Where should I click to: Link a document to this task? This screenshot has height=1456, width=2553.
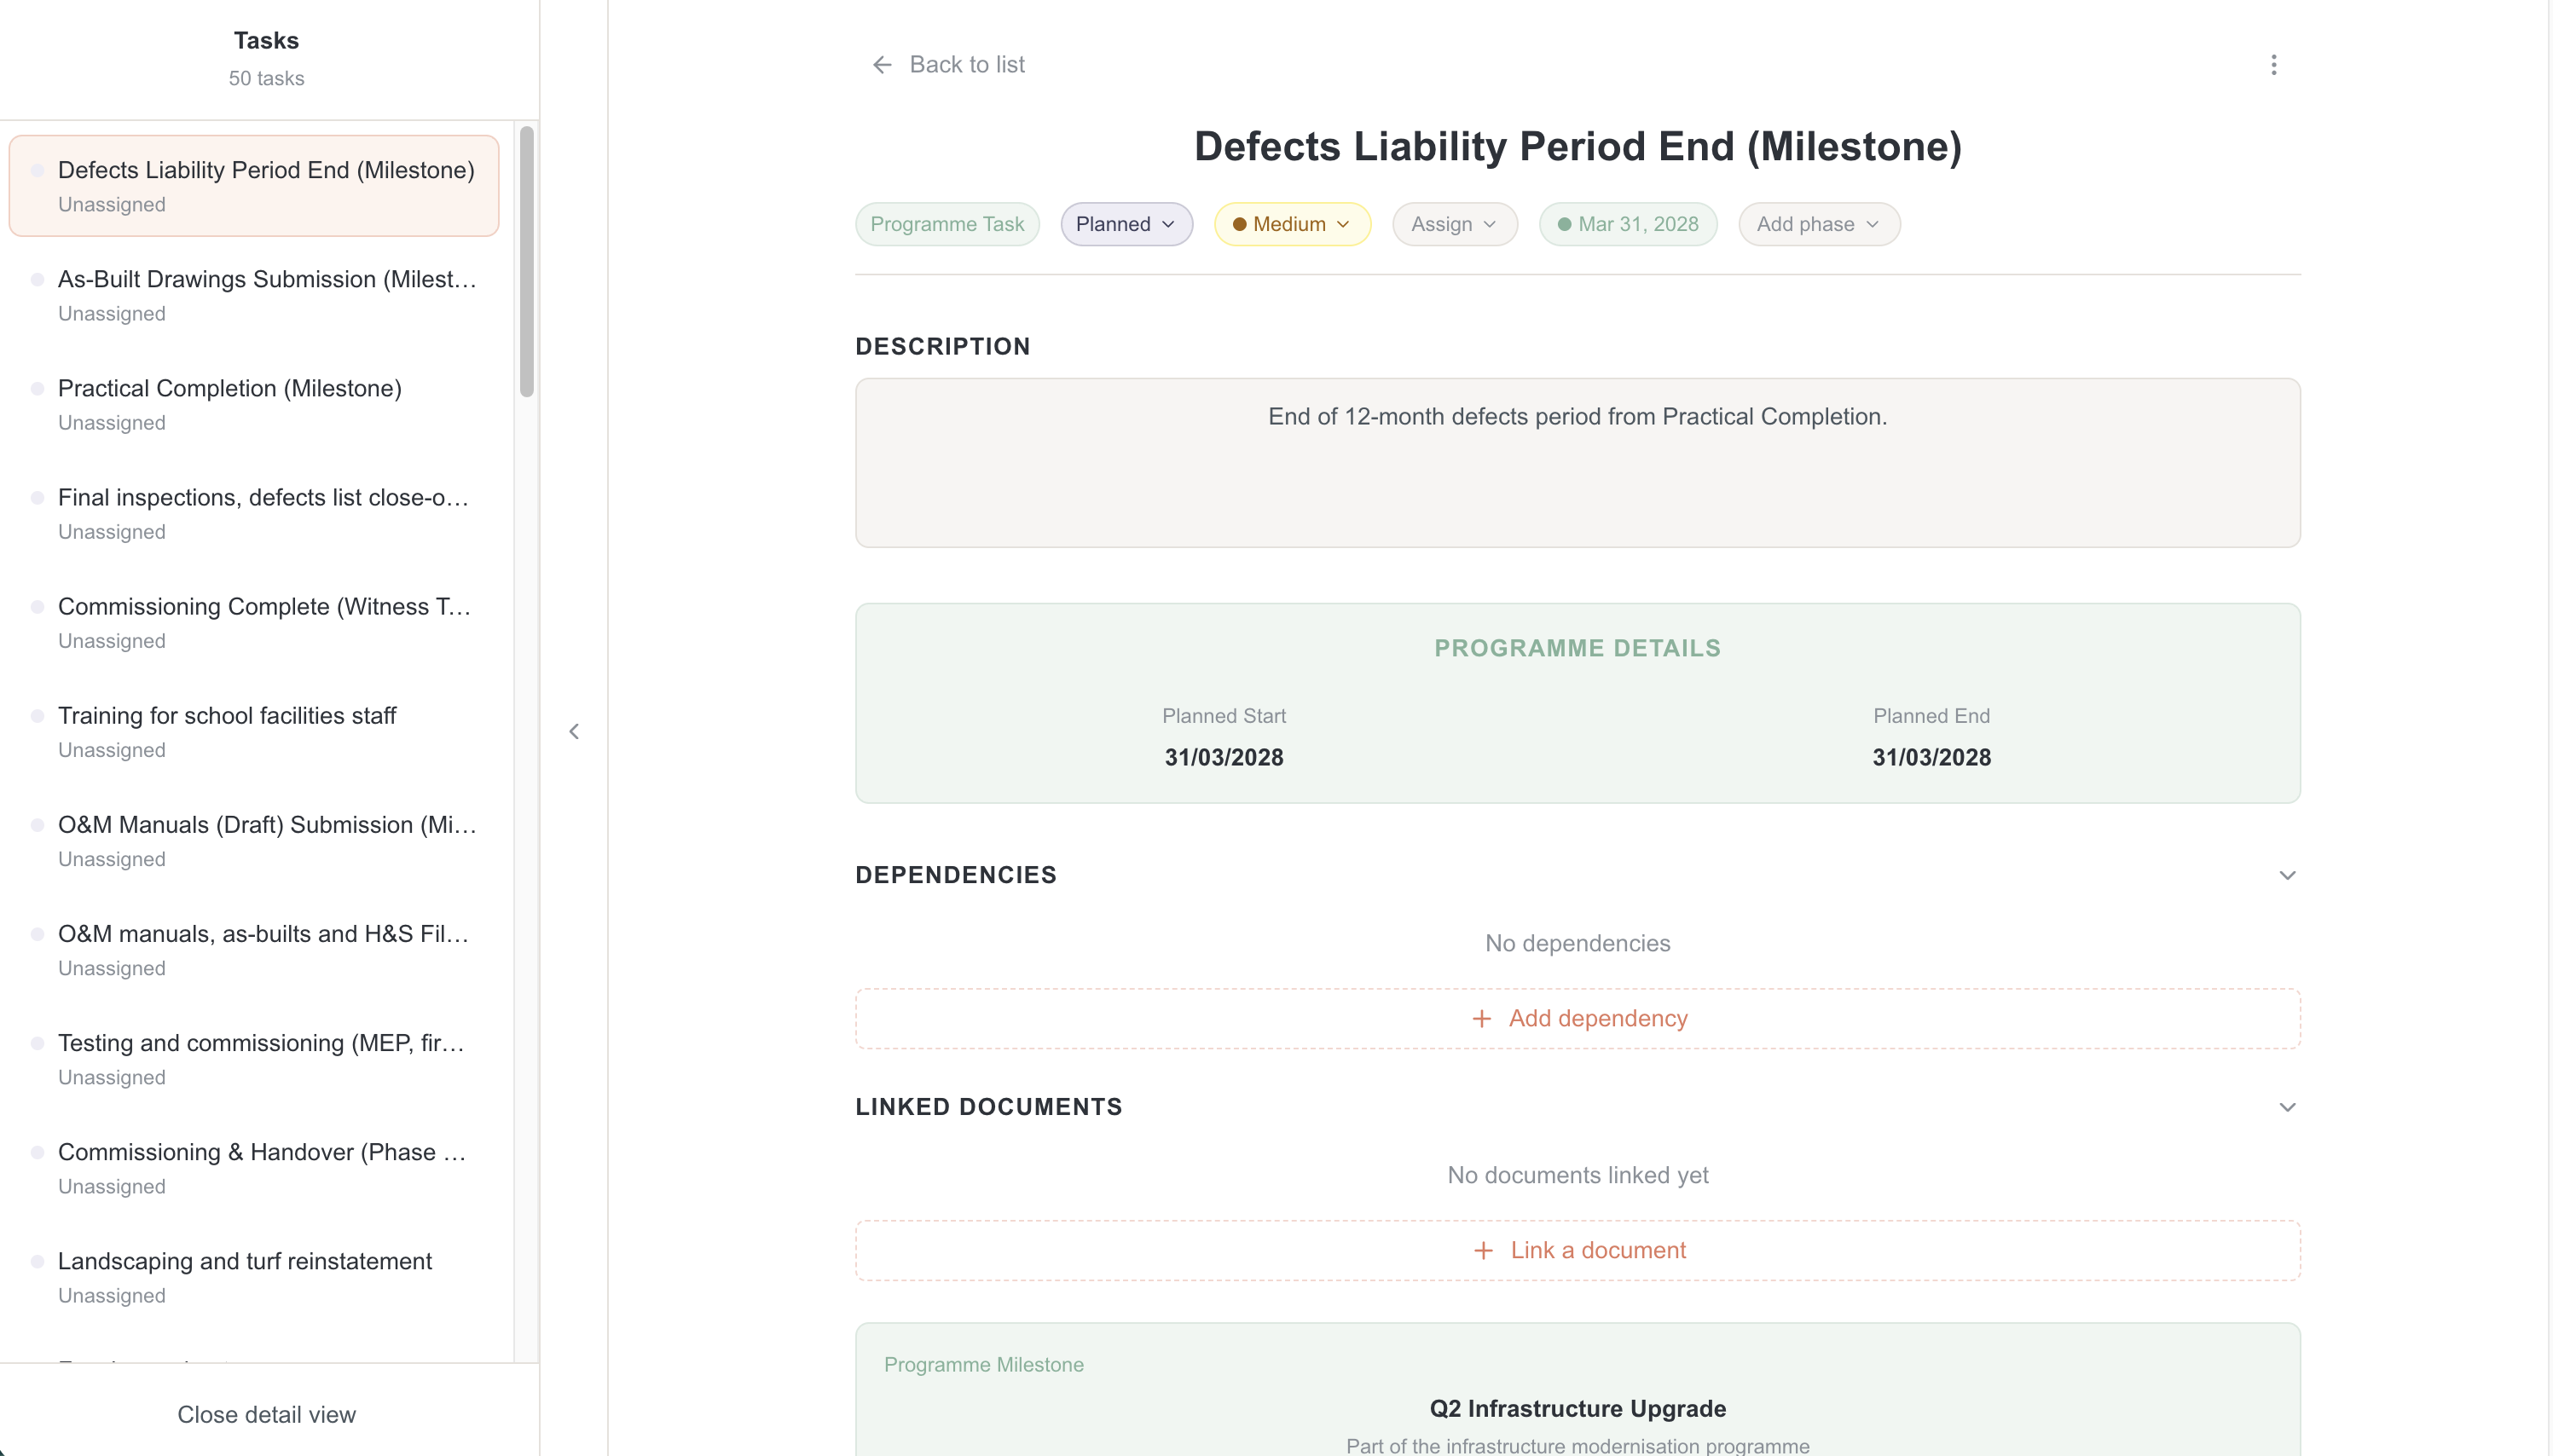[x=1577, y=1250]
